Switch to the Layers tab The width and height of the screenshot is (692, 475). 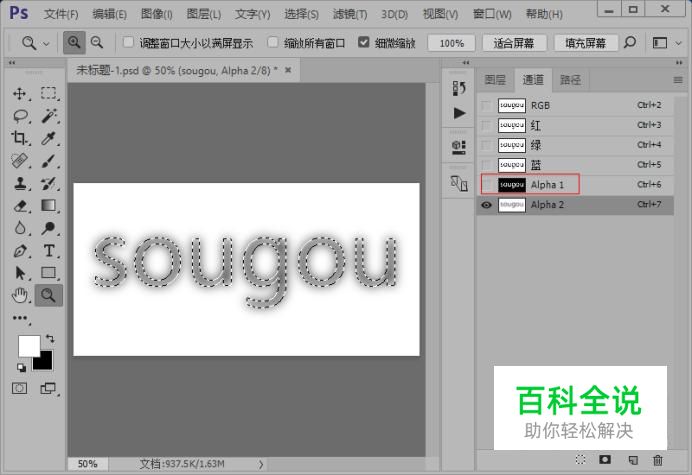[495, 80]
